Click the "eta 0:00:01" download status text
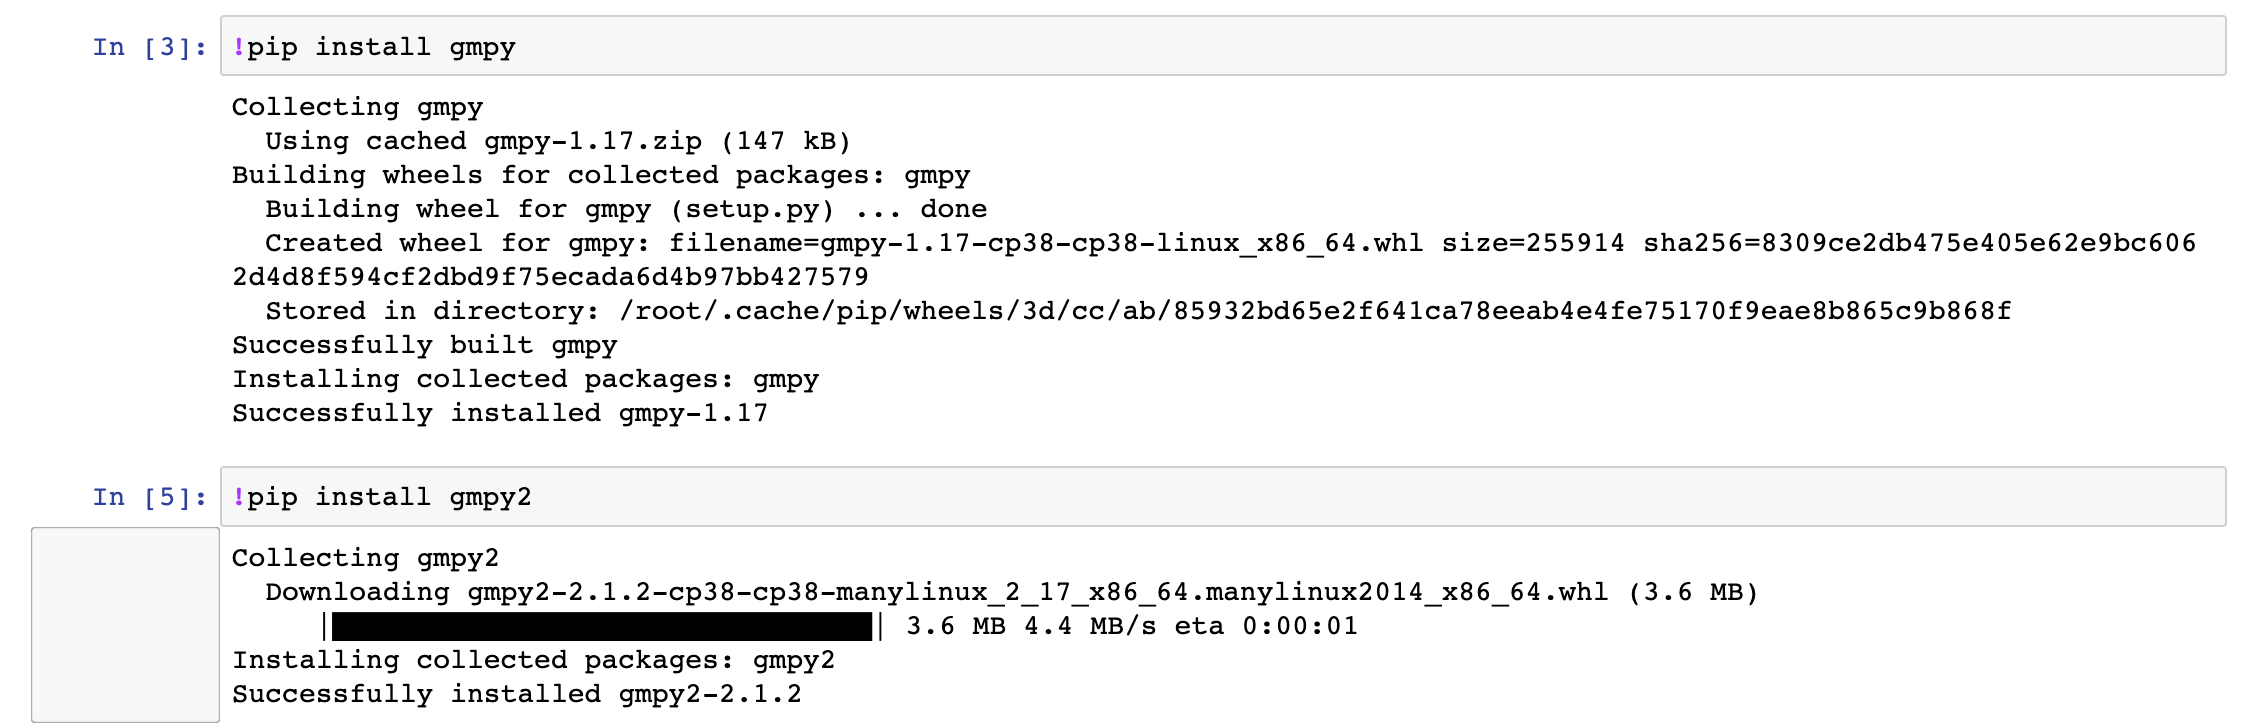 click(1266, 627)
